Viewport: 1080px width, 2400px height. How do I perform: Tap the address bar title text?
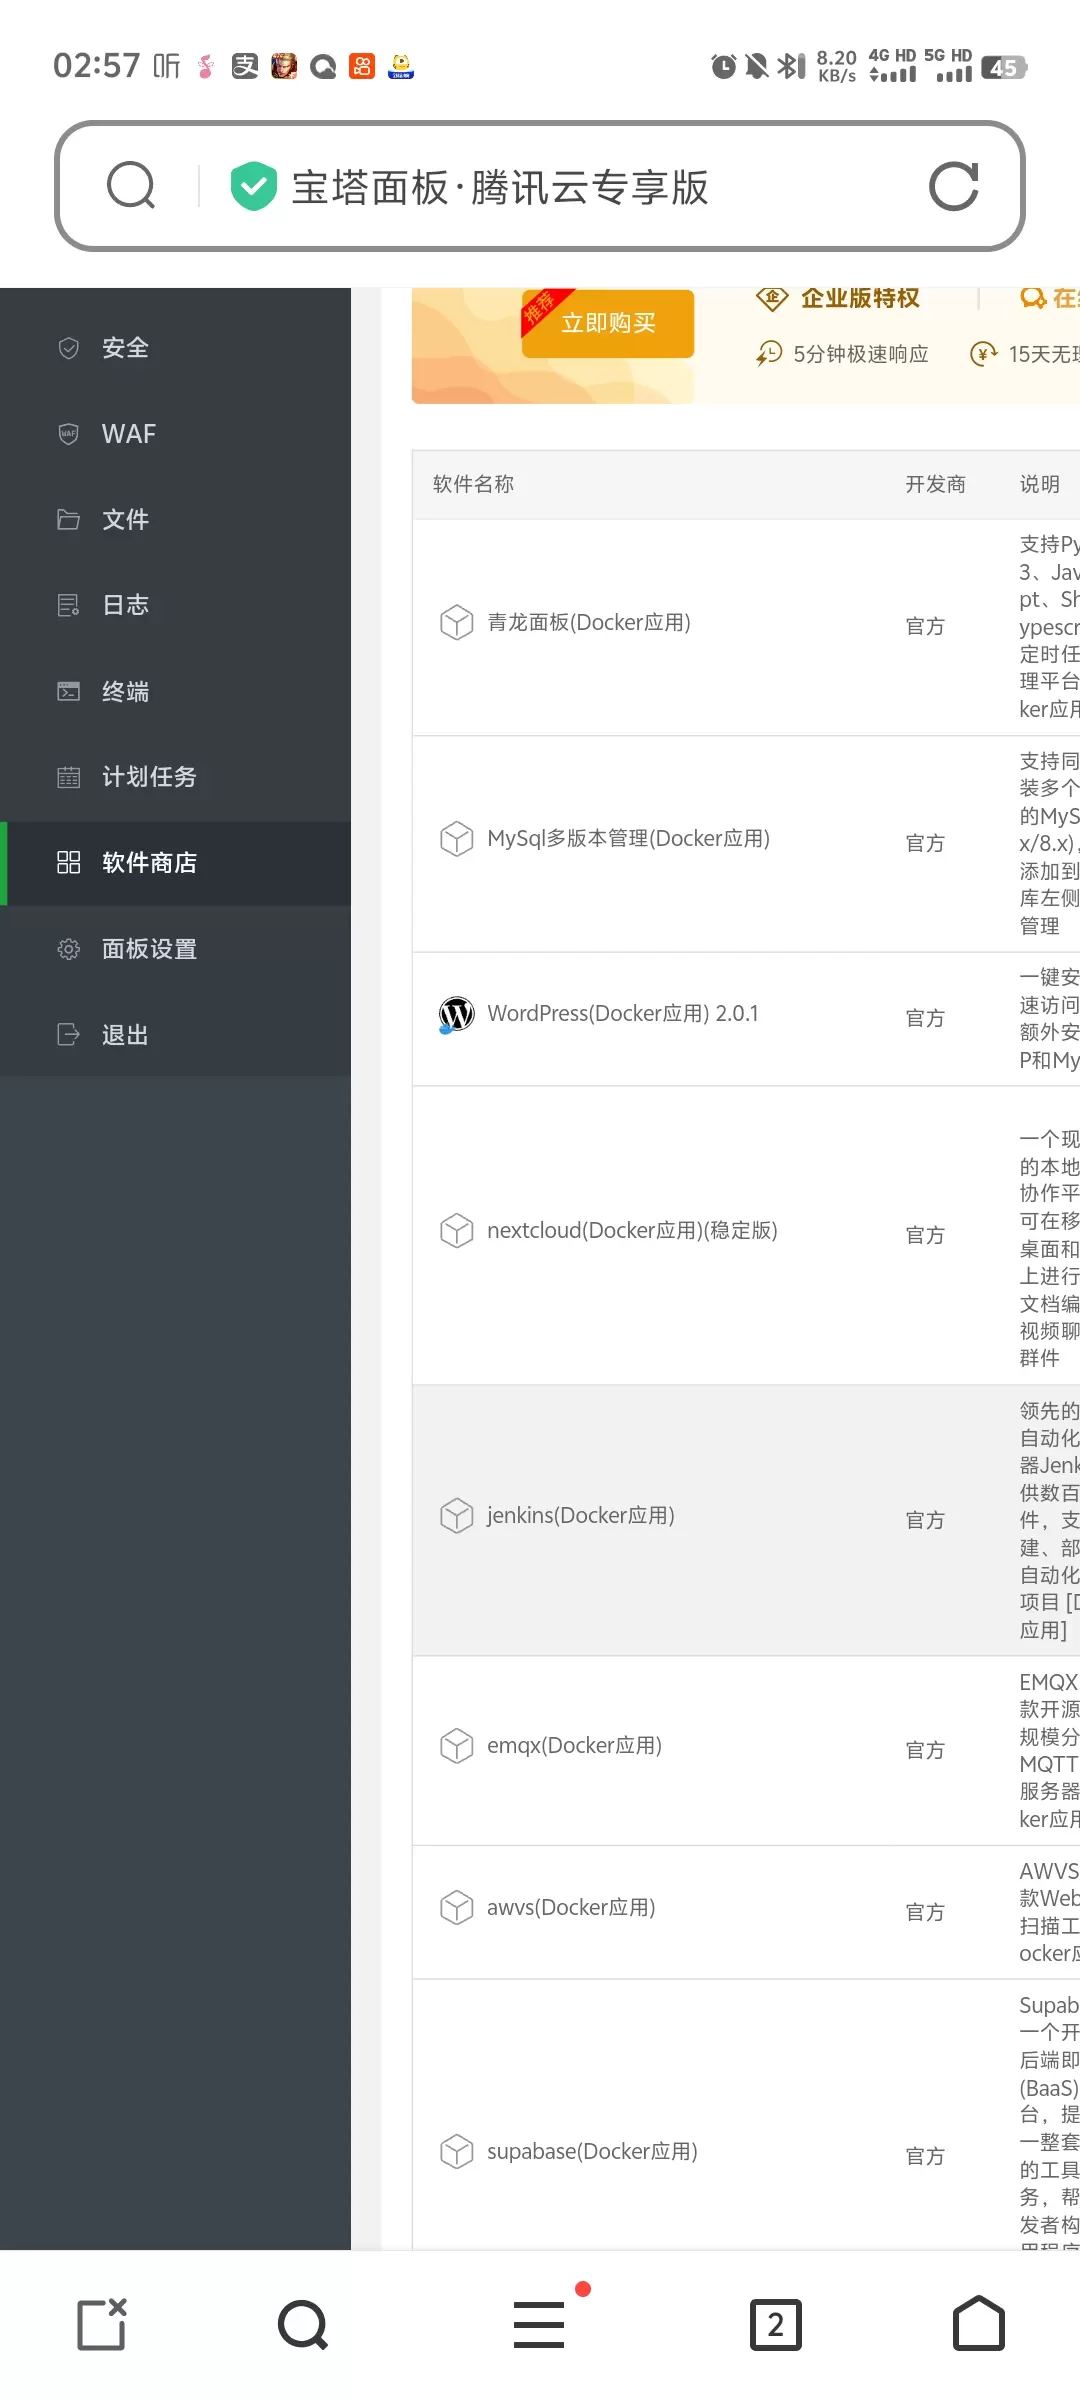(x=500, y=187)
